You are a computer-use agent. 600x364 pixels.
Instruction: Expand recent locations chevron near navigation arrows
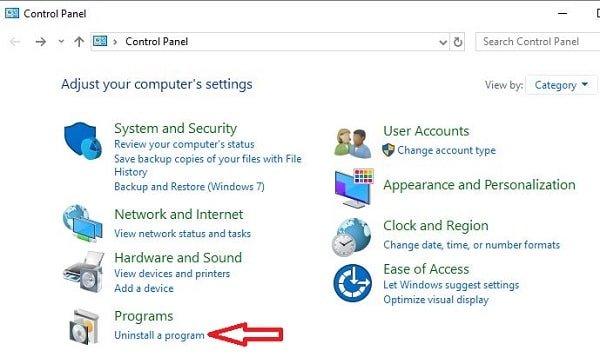(61, 41)
